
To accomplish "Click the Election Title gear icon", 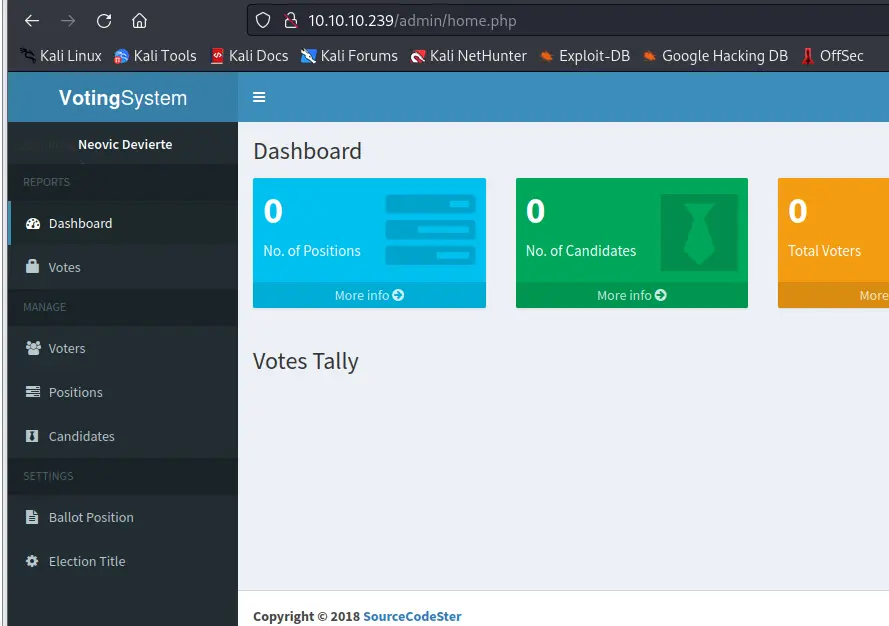I will (x=32, y=561).
